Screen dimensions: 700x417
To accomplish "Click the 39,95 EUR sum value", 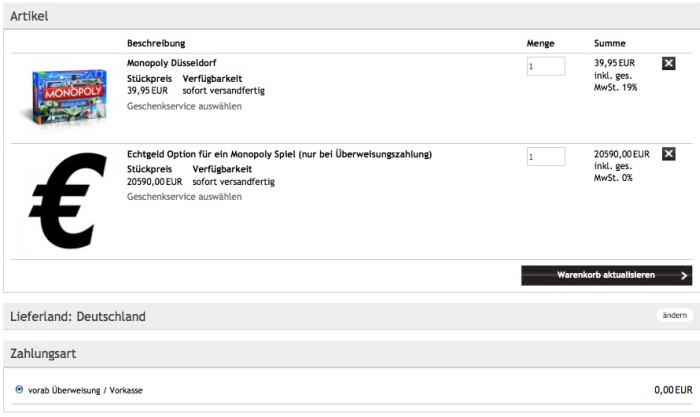I will (x=614, y=63).
